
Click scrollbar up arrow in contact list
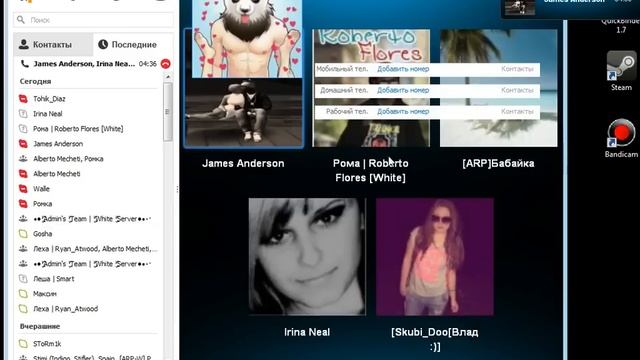click(168, 76)
